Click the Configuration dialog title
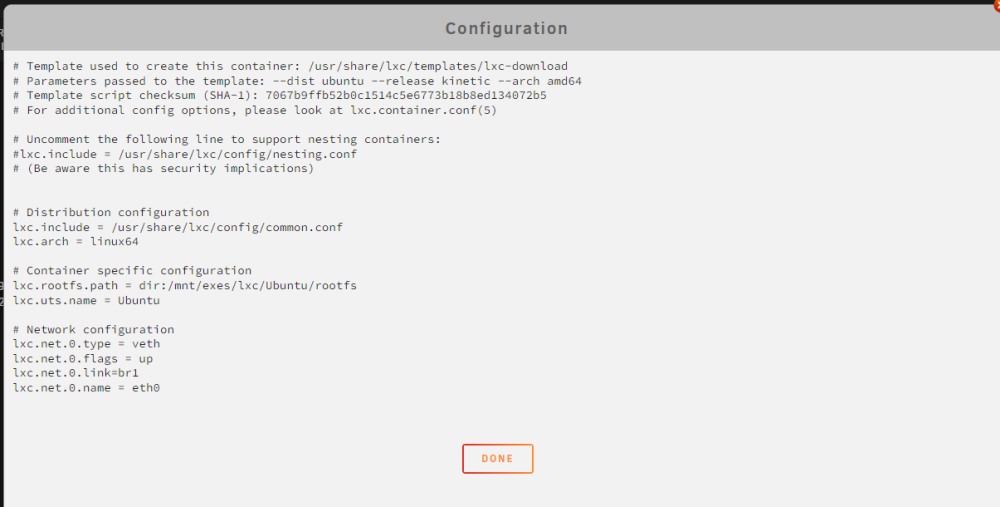Image resolution: width=1000 pixels, height=507 pixels. tap(506, 29)
